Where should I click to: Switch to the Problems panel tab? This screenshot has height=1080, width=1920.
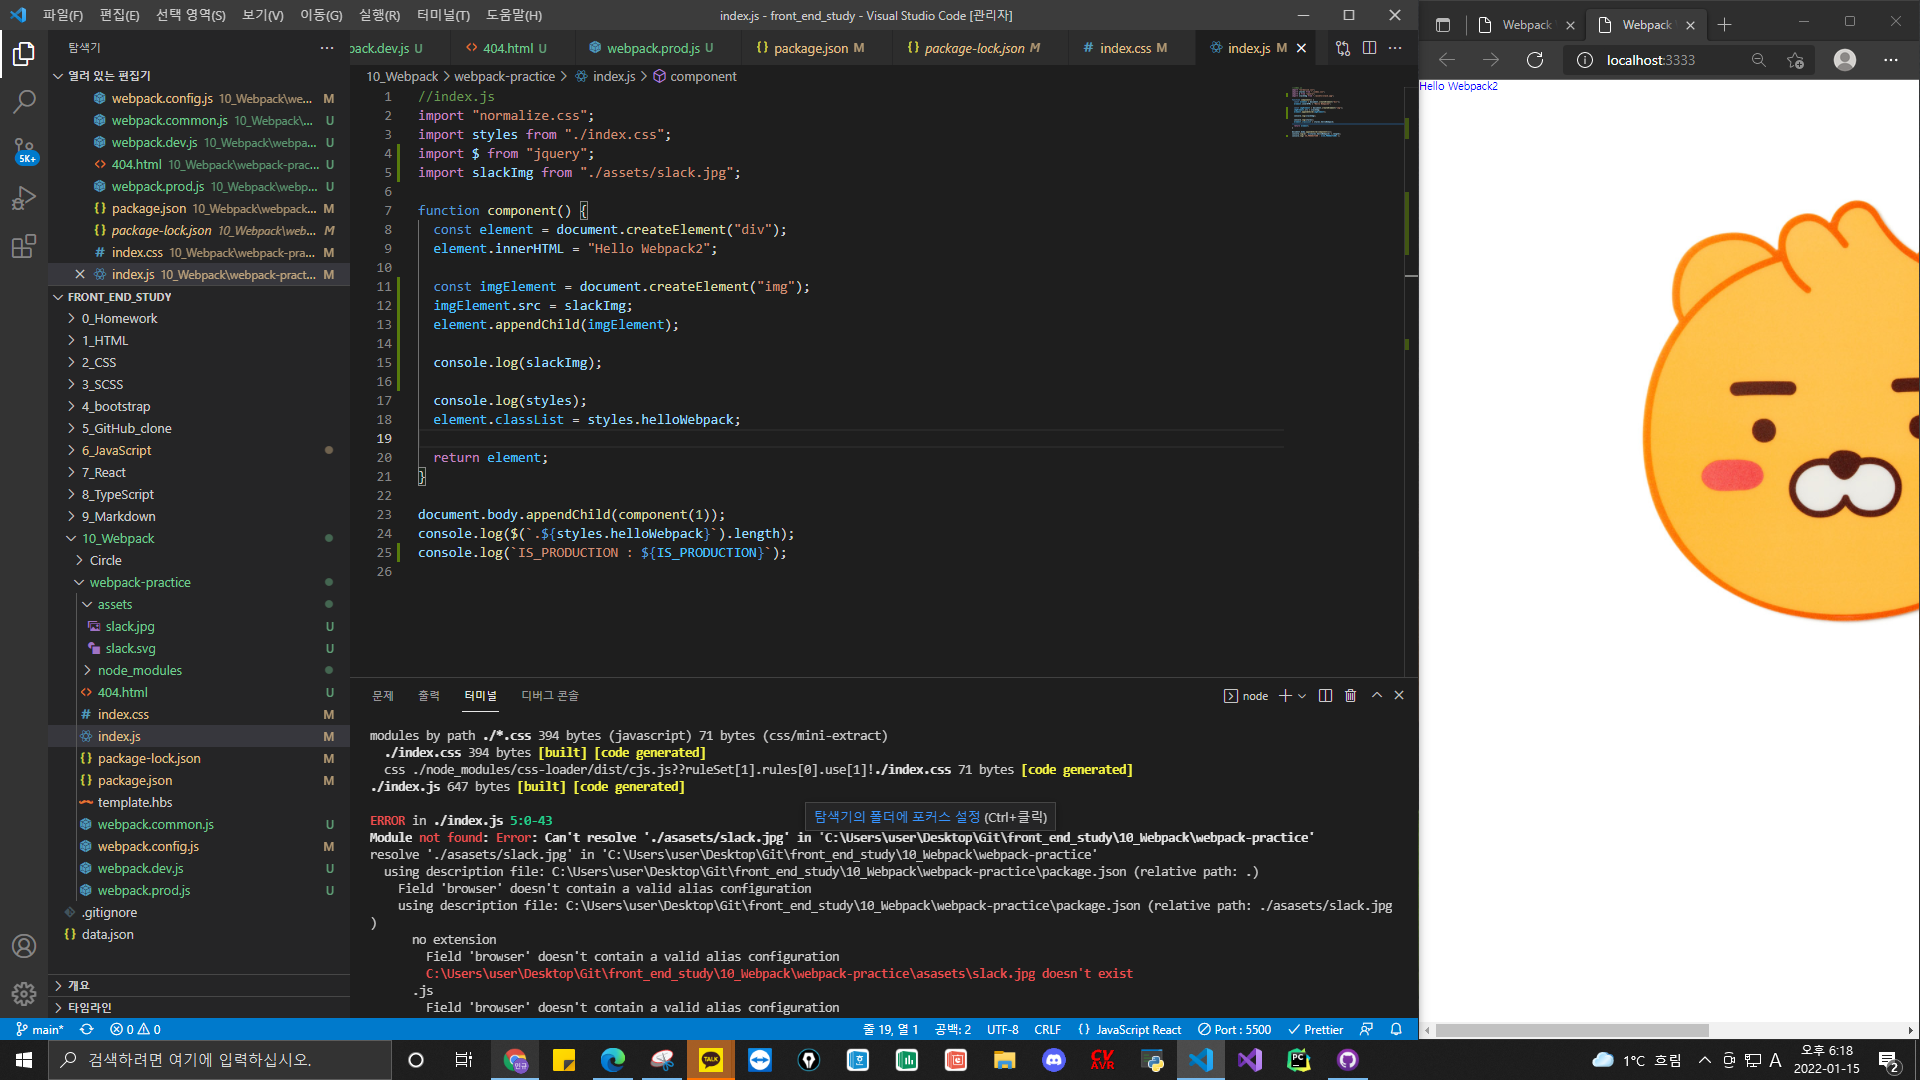pyautogui.click(x=383, y=696)
